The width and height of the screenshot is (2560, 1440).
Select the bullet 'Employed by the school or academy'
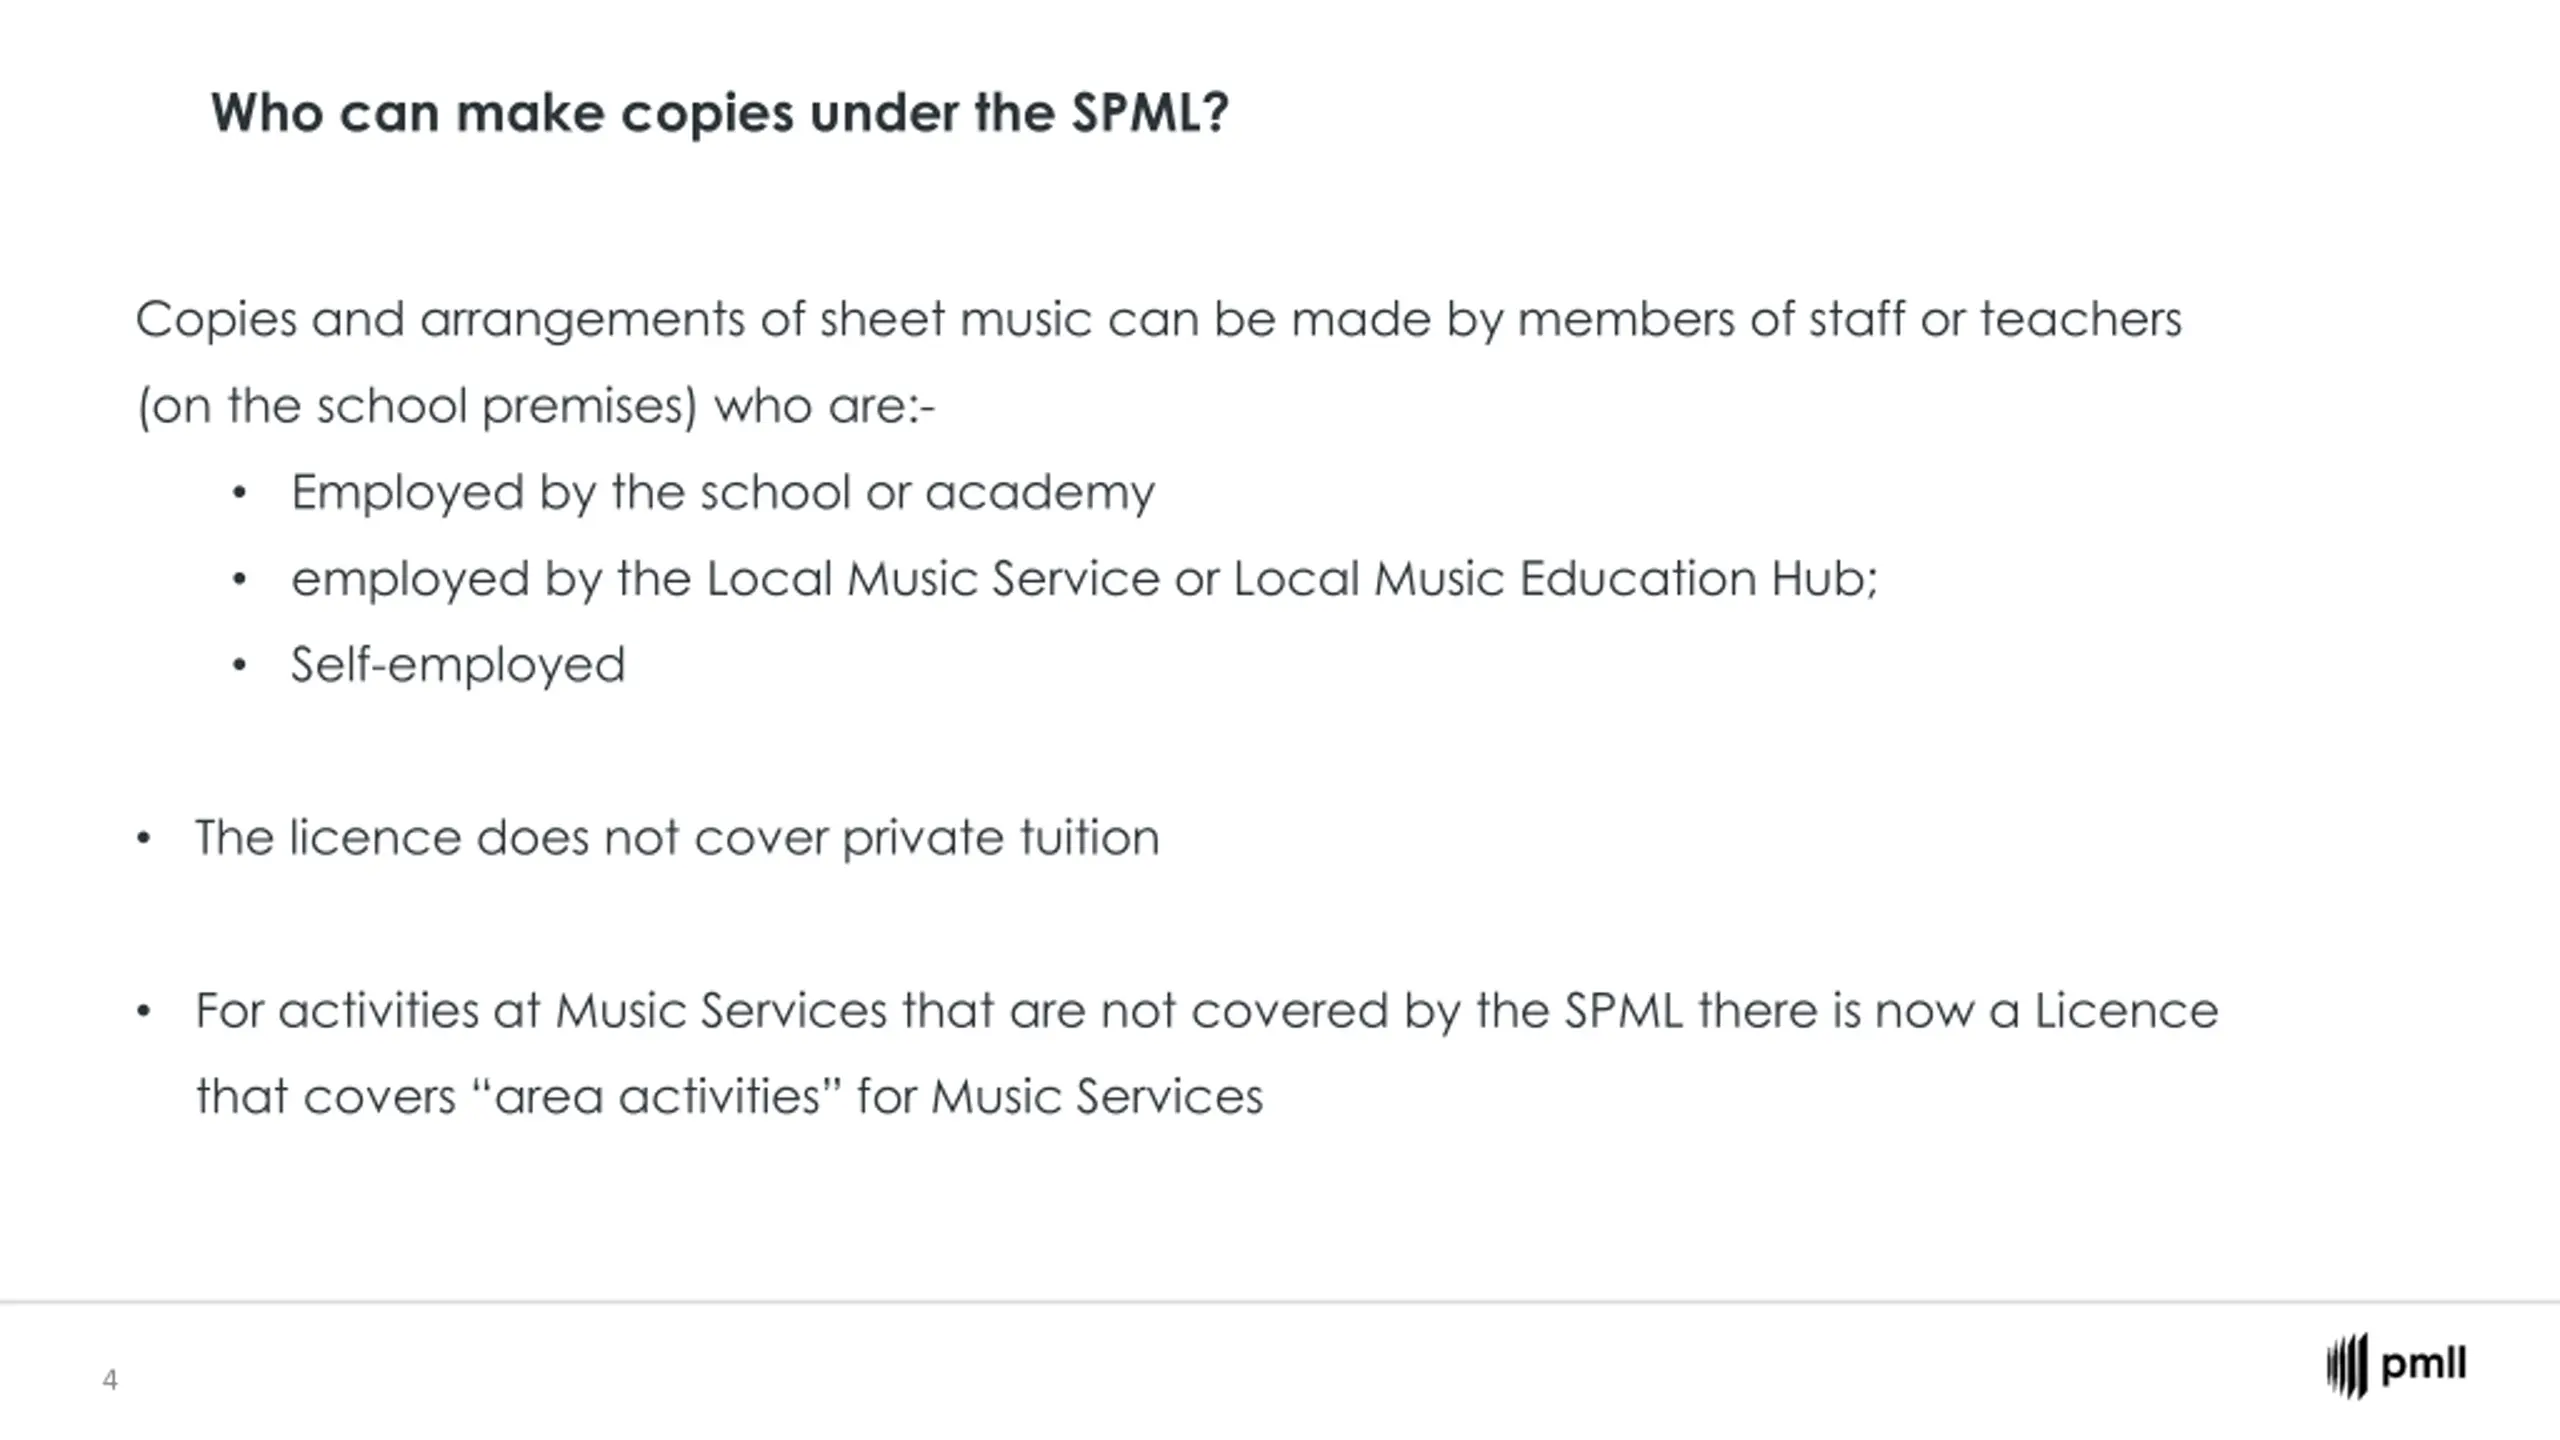(723, 493)
